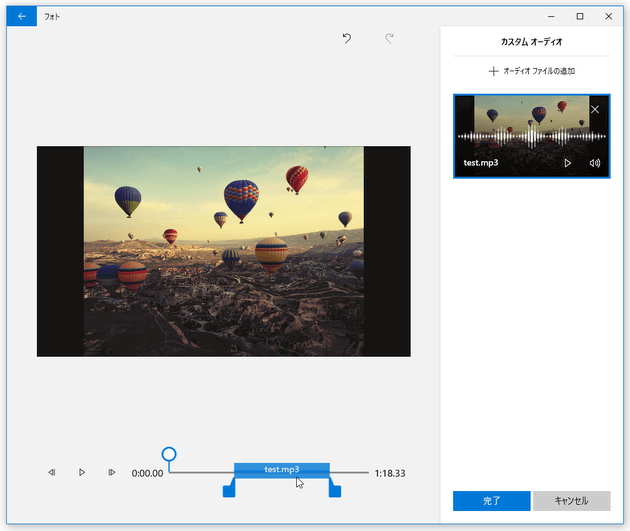This screenshot has height=531, width=630.
Task: Select the test.mp3 audio card thumbnail
Action: point(515,130)
